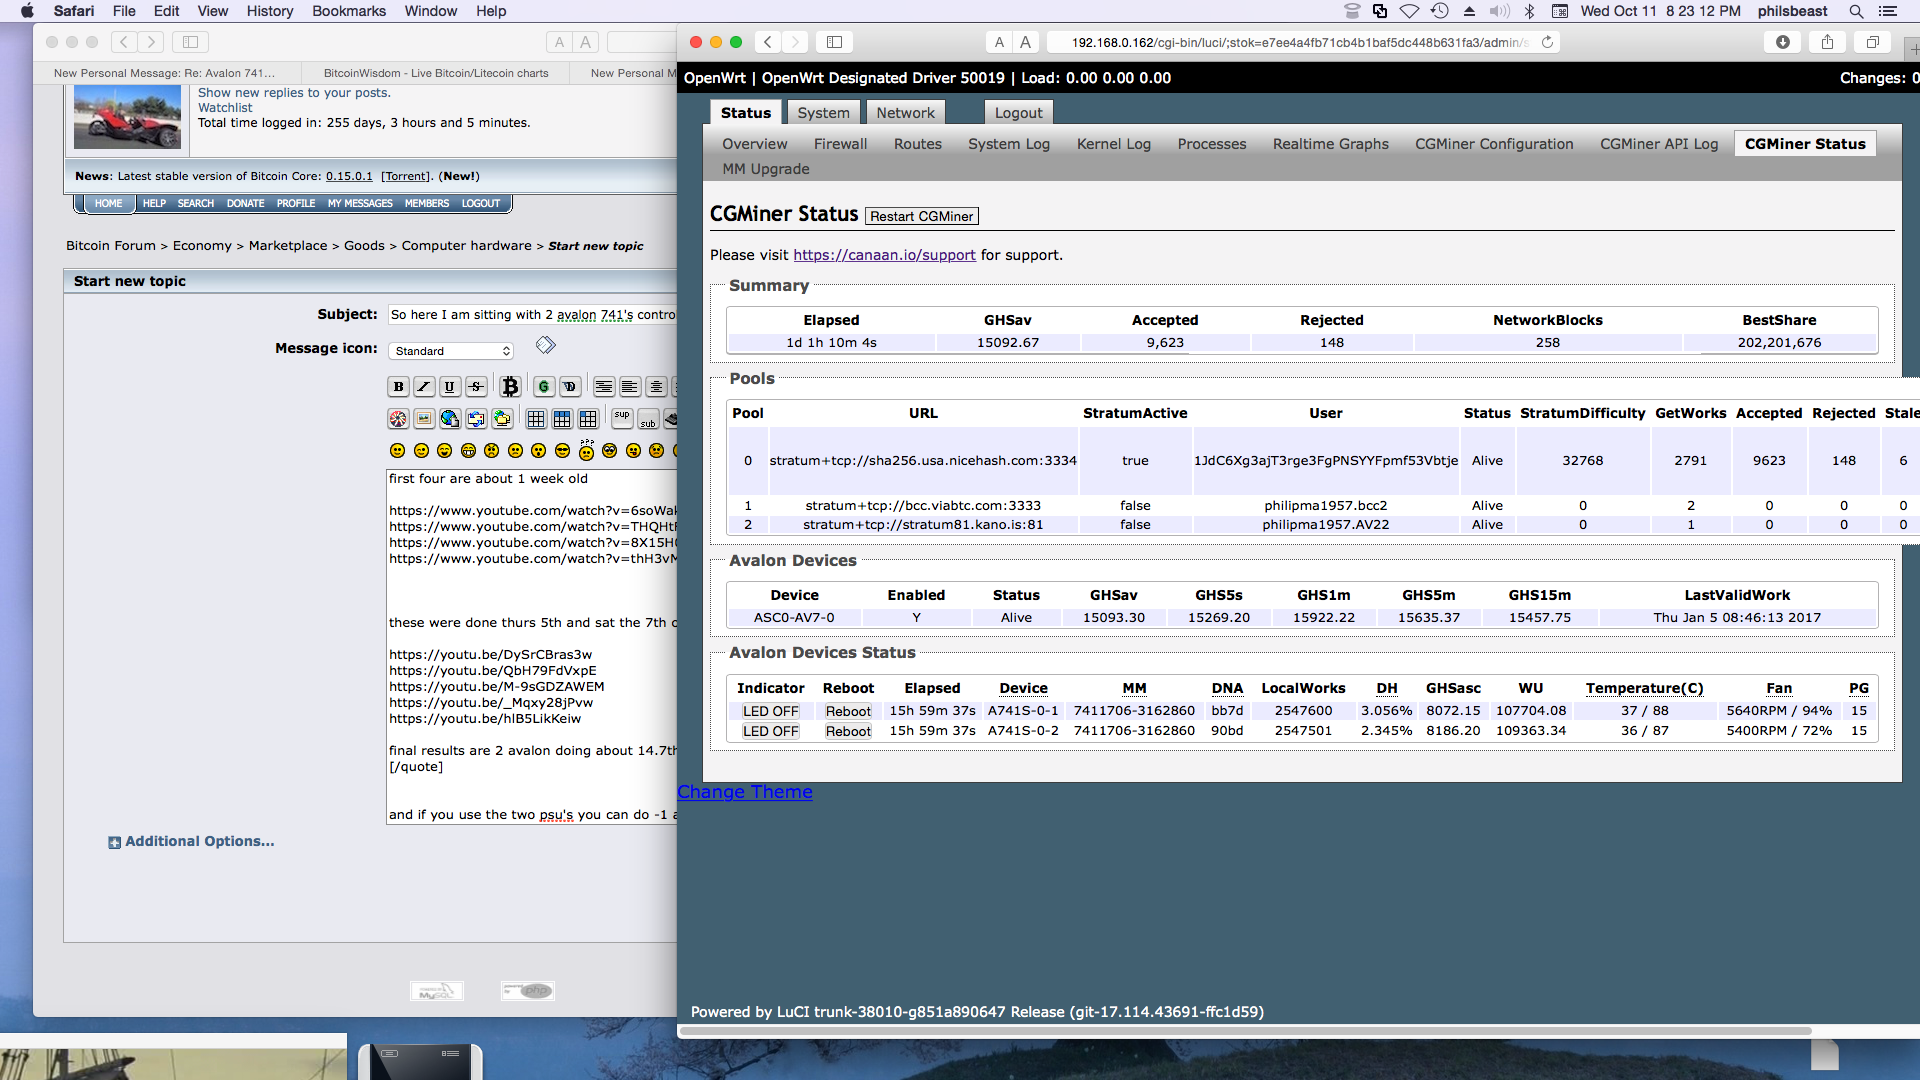Viewport: 1920px width, 1080px height.
Task: Apply italic formatting in forum editor
Action: point(424,387)
